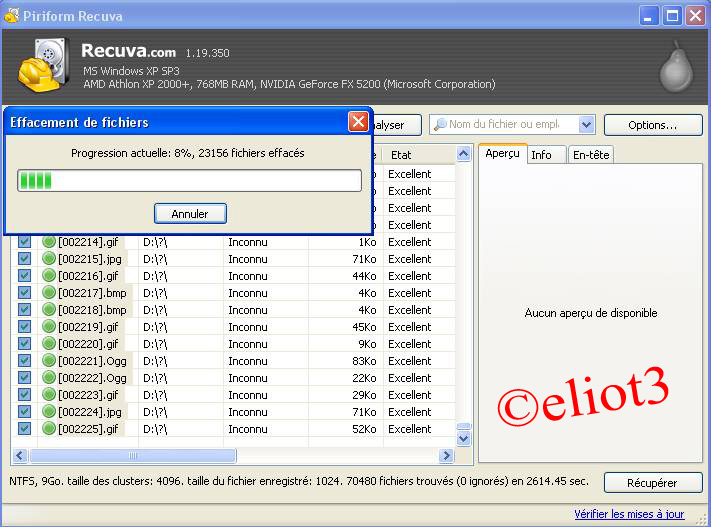Click the 'Progression actuelle: 8%' label
The width and height of the screenshot is (711, 527).
pos(188,153)
